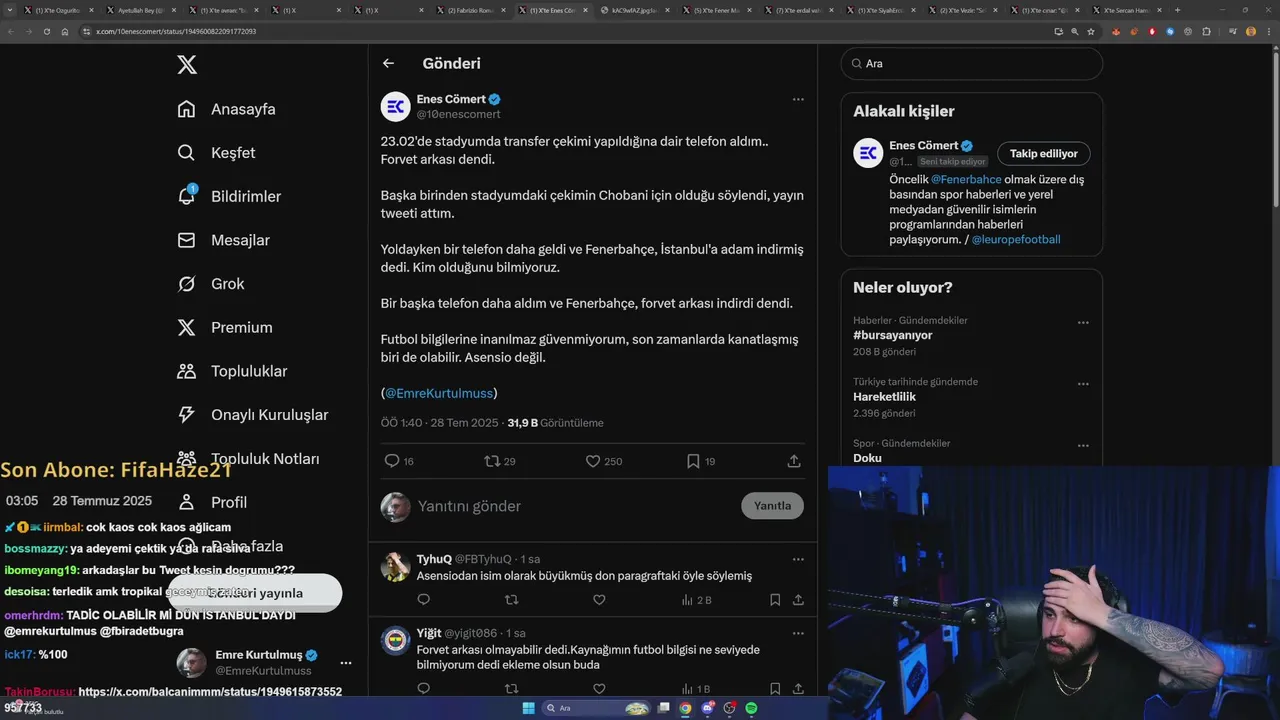Switch to X'te Sercan Ham browser tab
The height and width of the screenshot is (720, 1280).
(x=1127, y=10)
